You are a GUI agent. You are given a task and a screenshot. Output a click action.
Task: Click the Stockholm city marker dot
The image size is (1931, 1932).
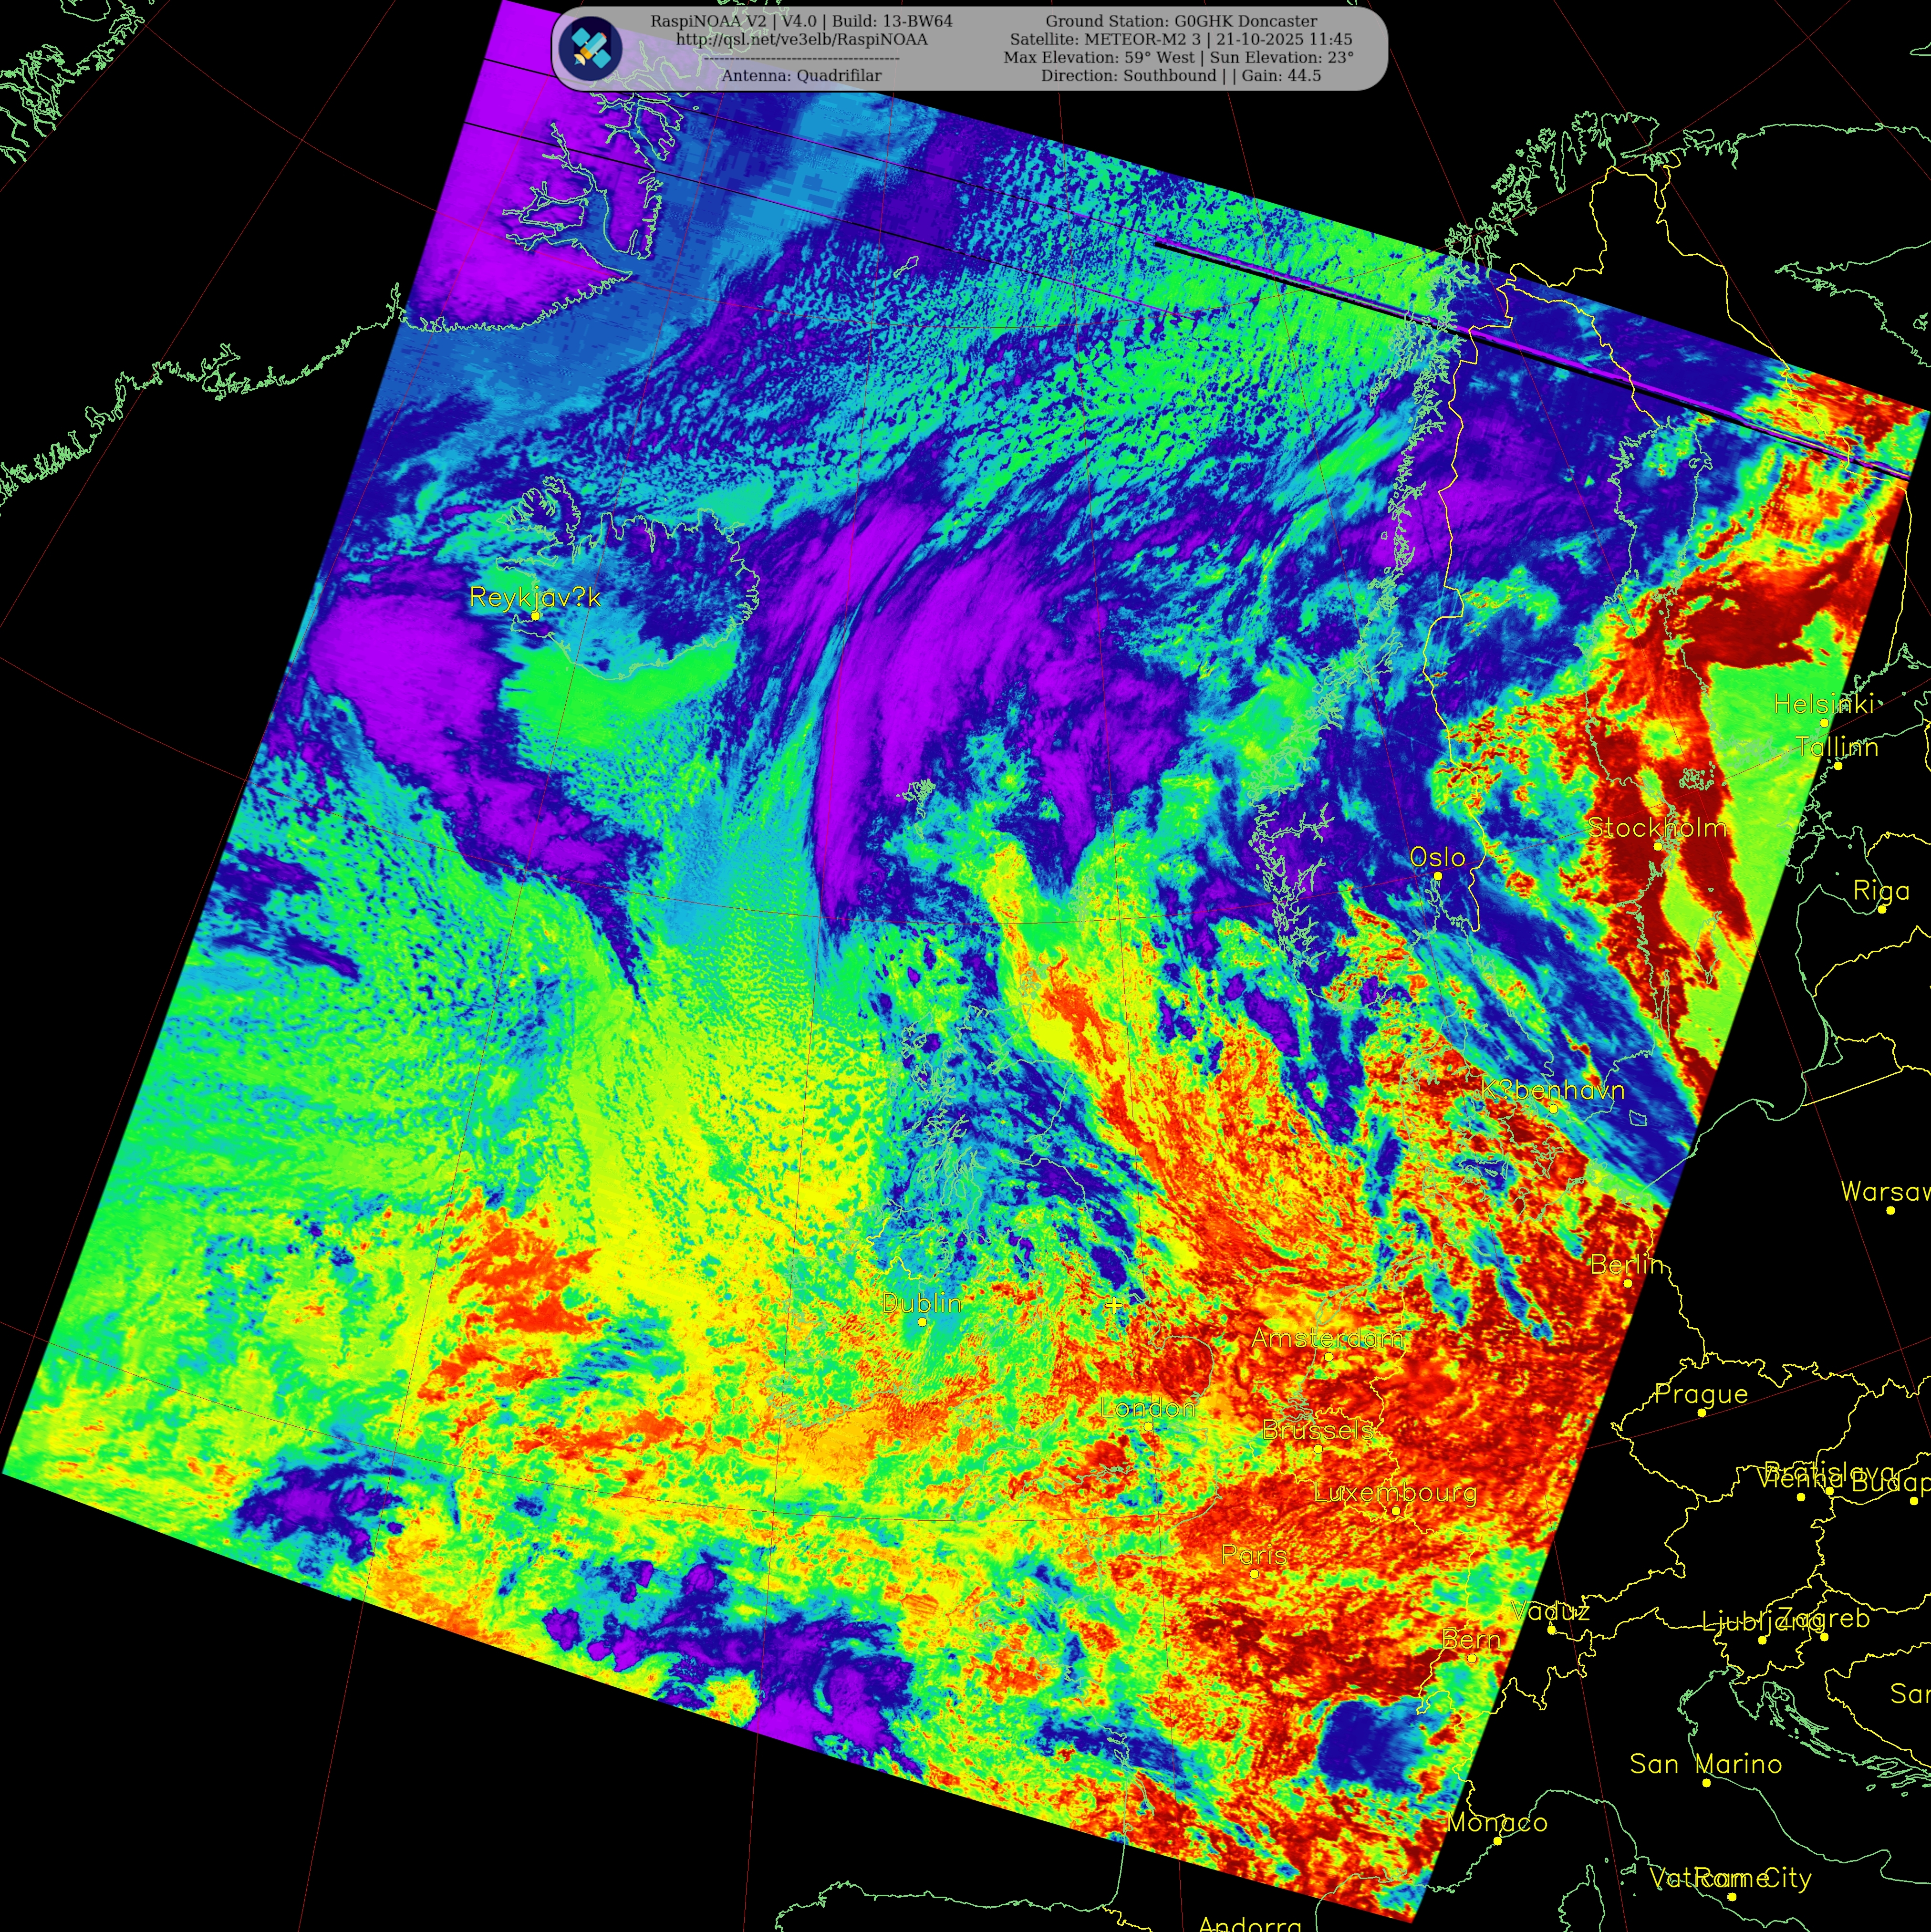pyautogui.click(x=1658, y=847)
